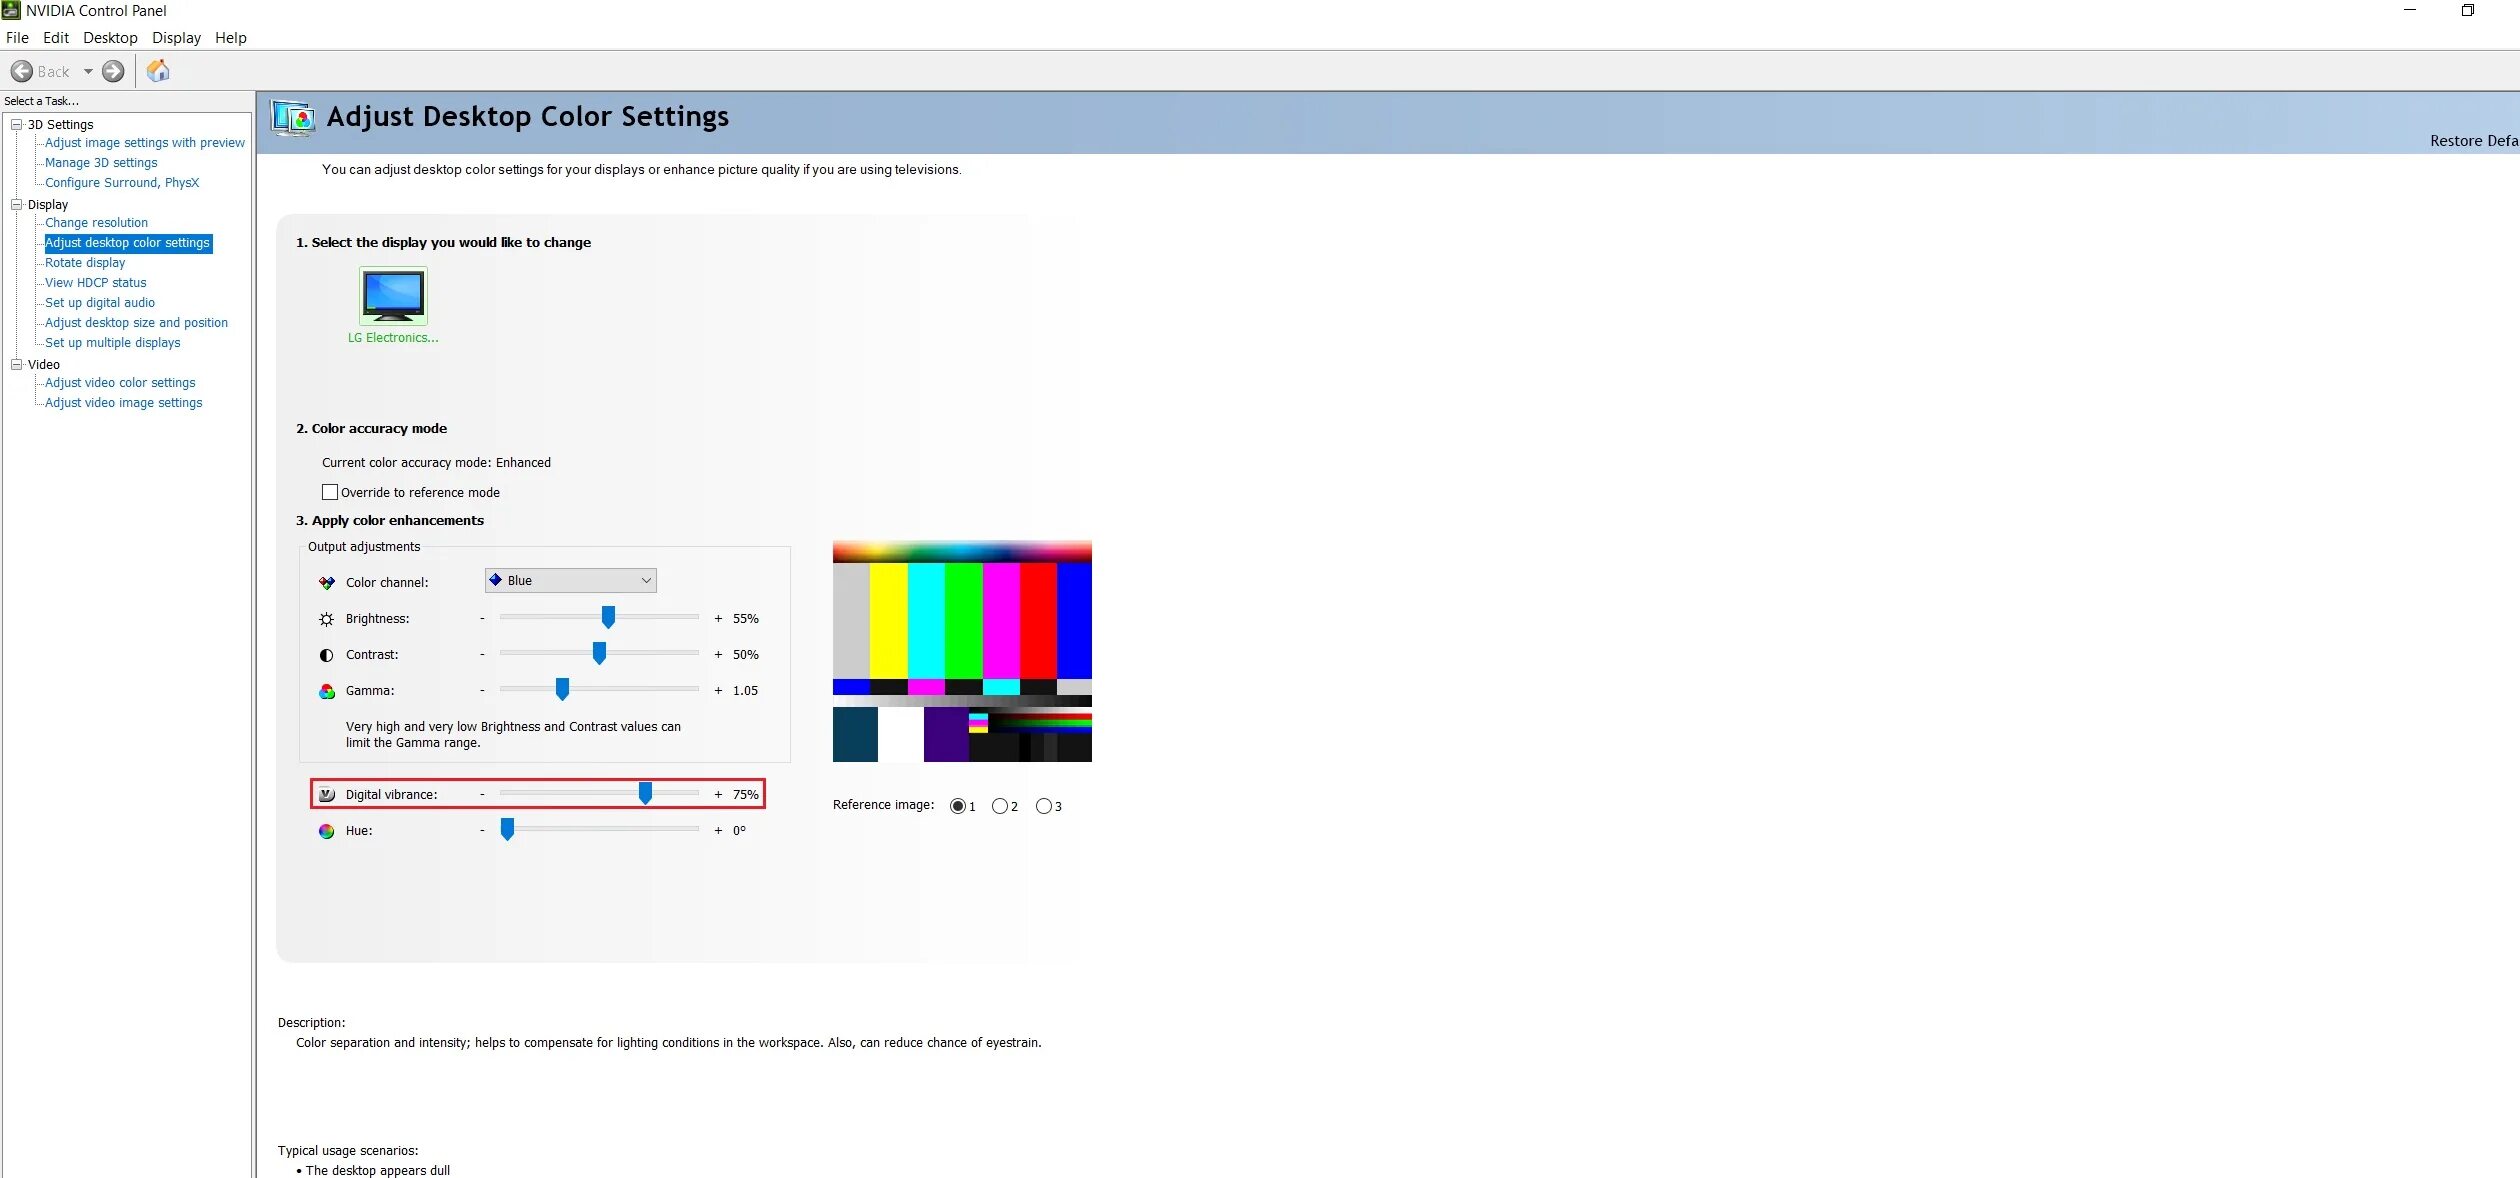
Task: Select Adjust video color settings link
Action: 119,382
